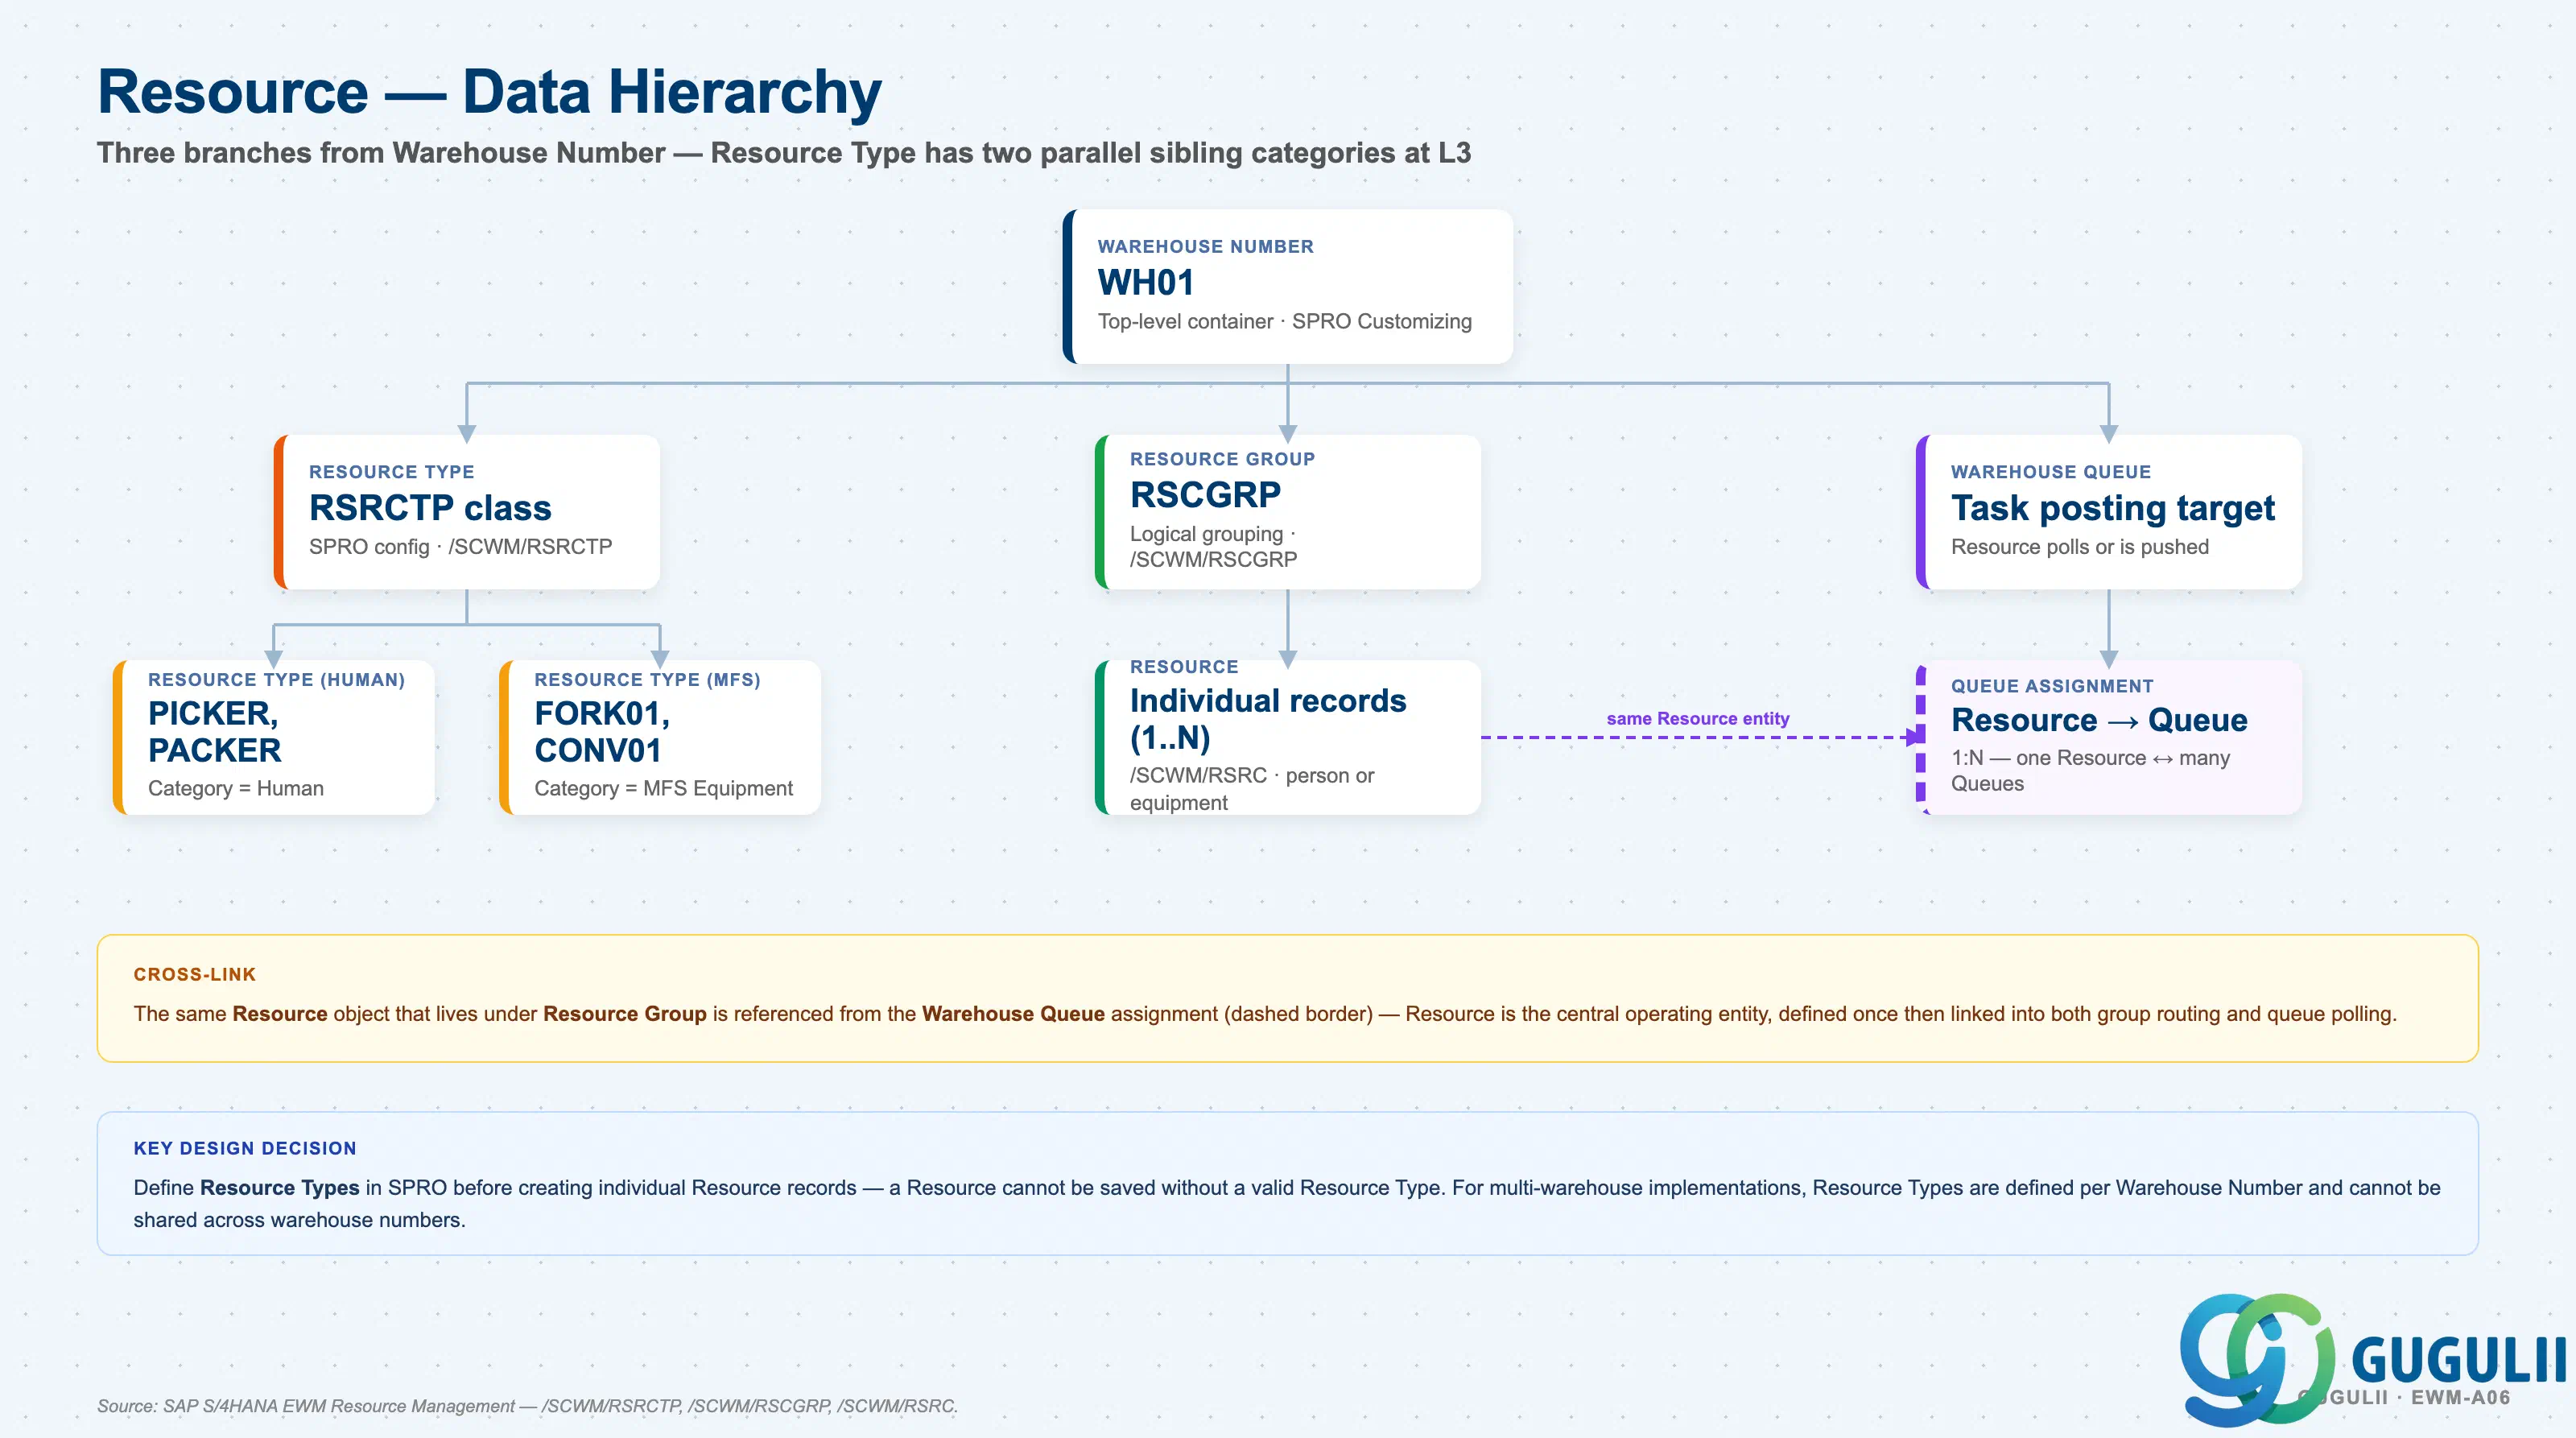Screen dimensions: 2576x1438
Task: Click the source citation footer text
Action: coord(527,1406)
